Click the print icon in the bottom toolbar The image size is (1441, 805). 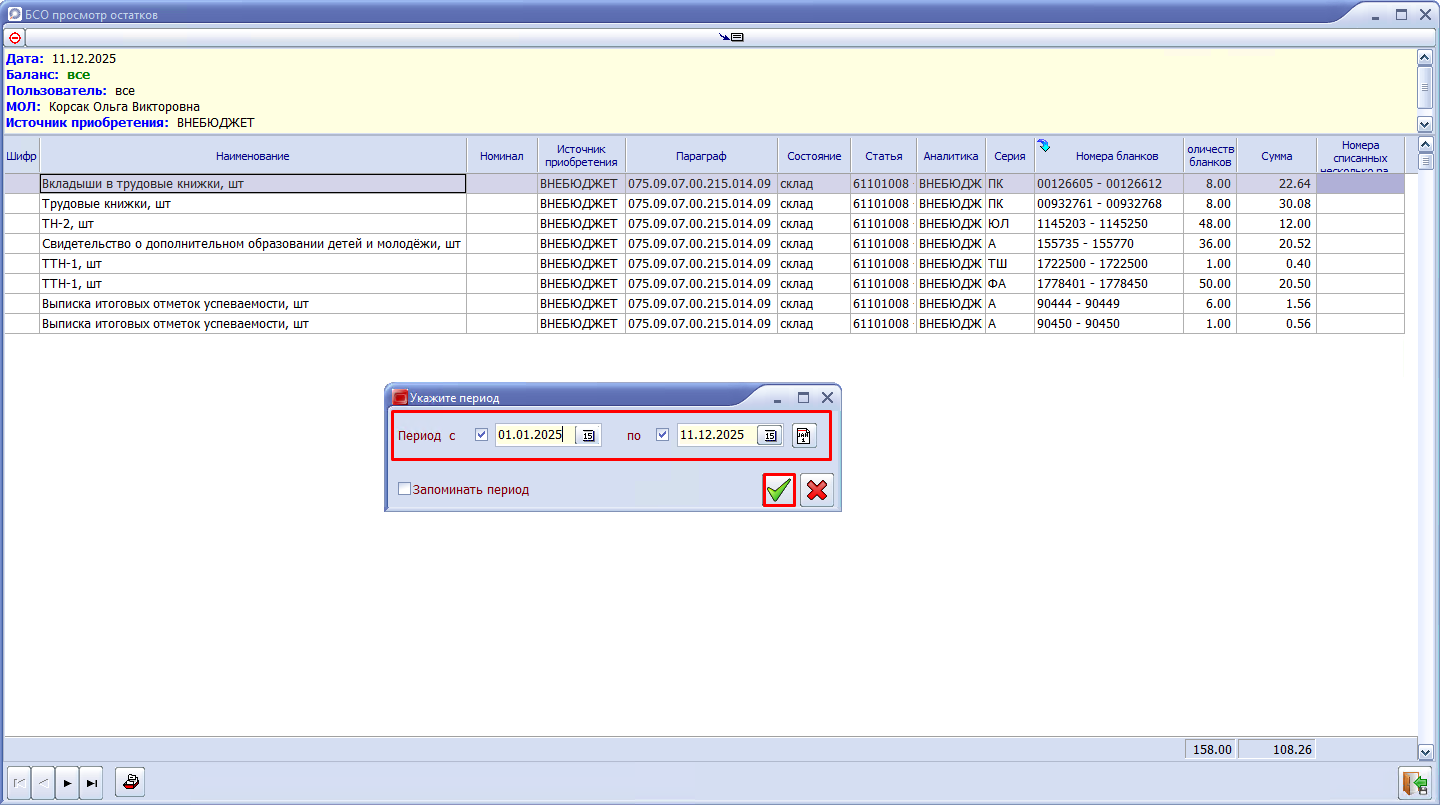pos(130,783)
